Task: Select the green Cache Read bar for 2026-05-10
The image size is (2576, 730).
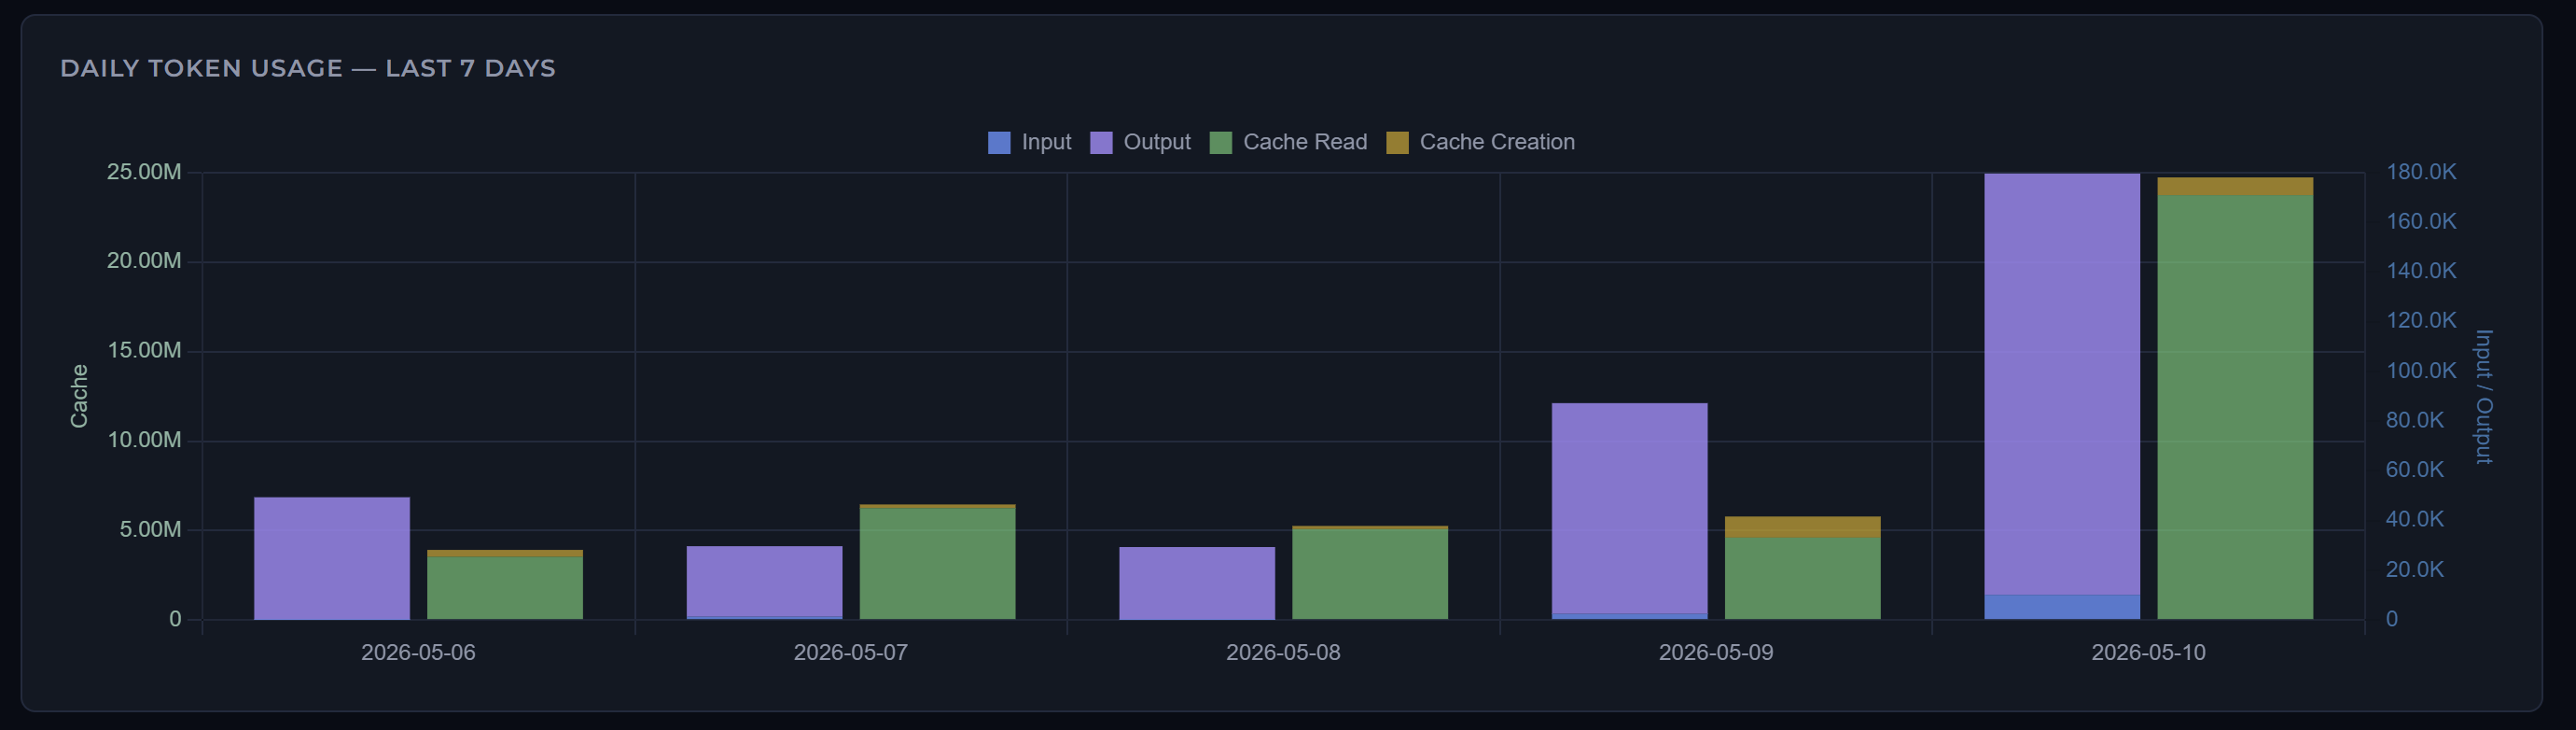Action: point(2235,407)
